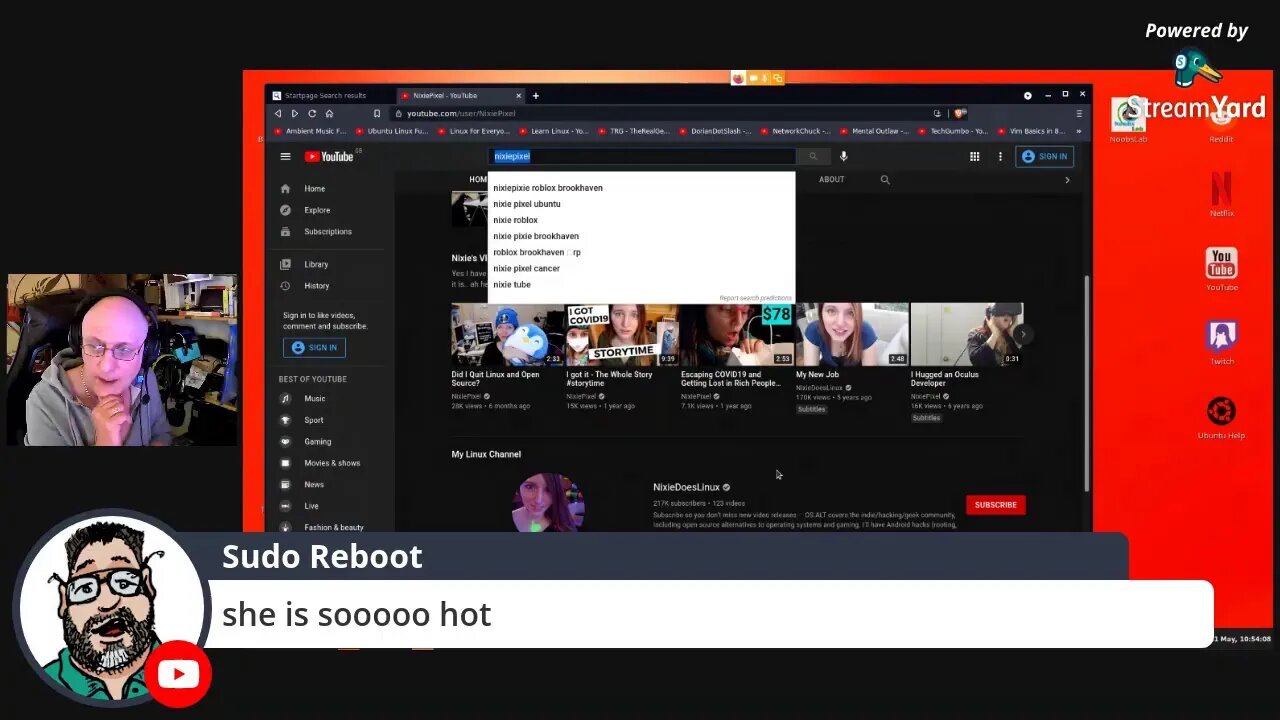Open 'Ubuntu Linux Fu...' bookmark
1280x720 pixels.
pyautogui.click(x=391, y=131)
